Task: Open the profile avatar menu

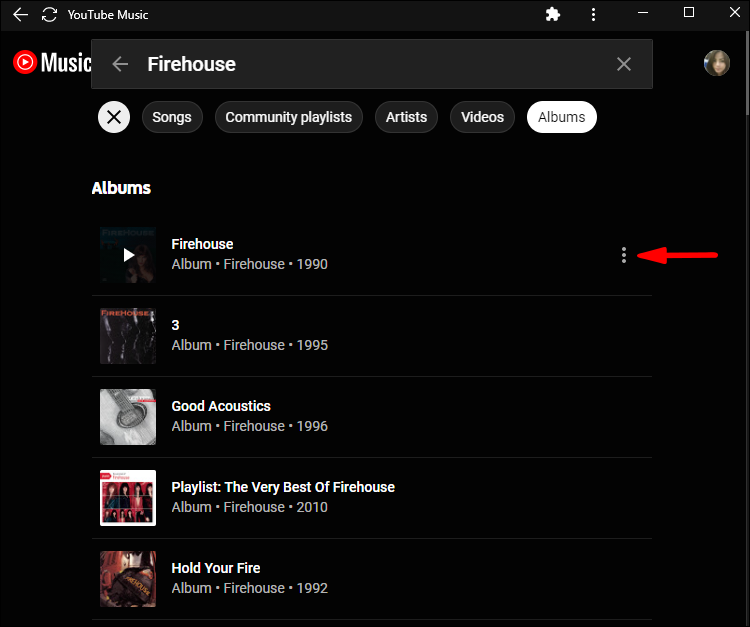Action: click(717, 63)
